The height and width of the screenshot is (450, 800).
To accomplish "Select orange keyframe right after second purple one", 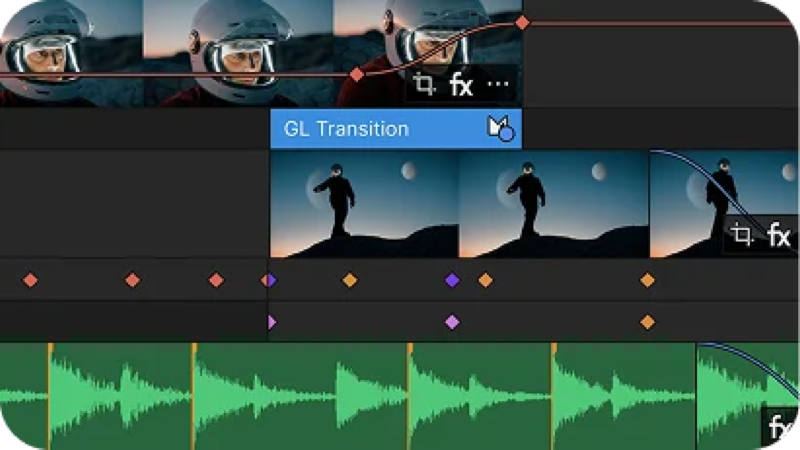I will [485, 280].
